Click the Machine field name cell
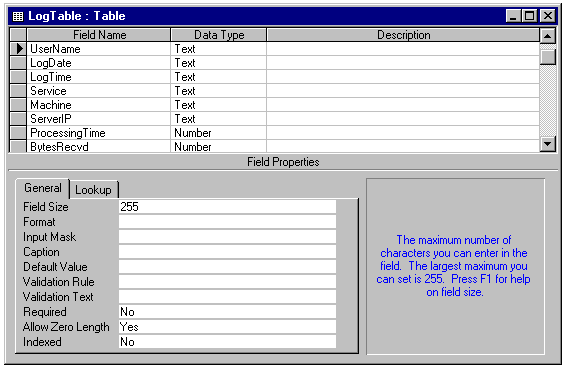This screenshot has height=370, width=566. tap(99, 105)
